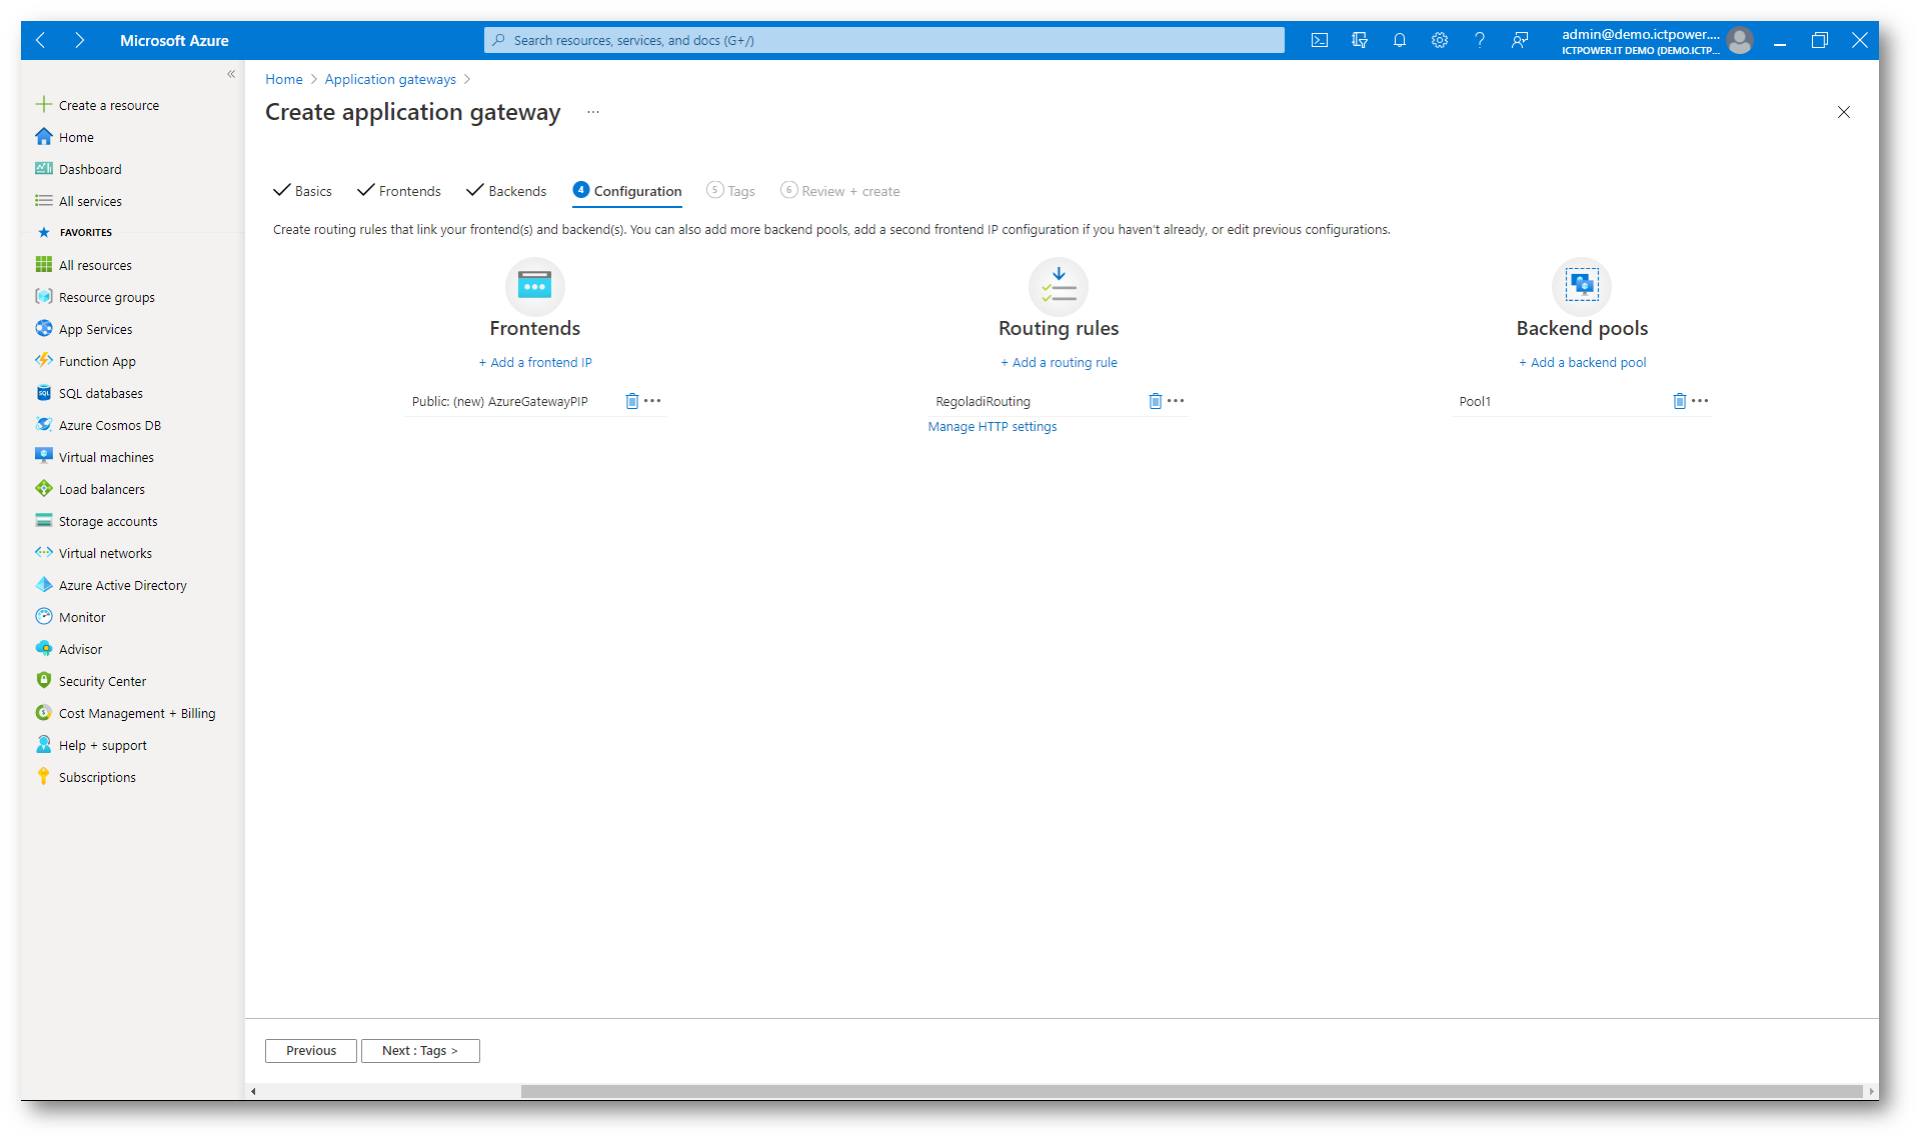The image size is (1921, 1143).
Task: Switch to the Frontends tab
Action: [x=399, y=191]
